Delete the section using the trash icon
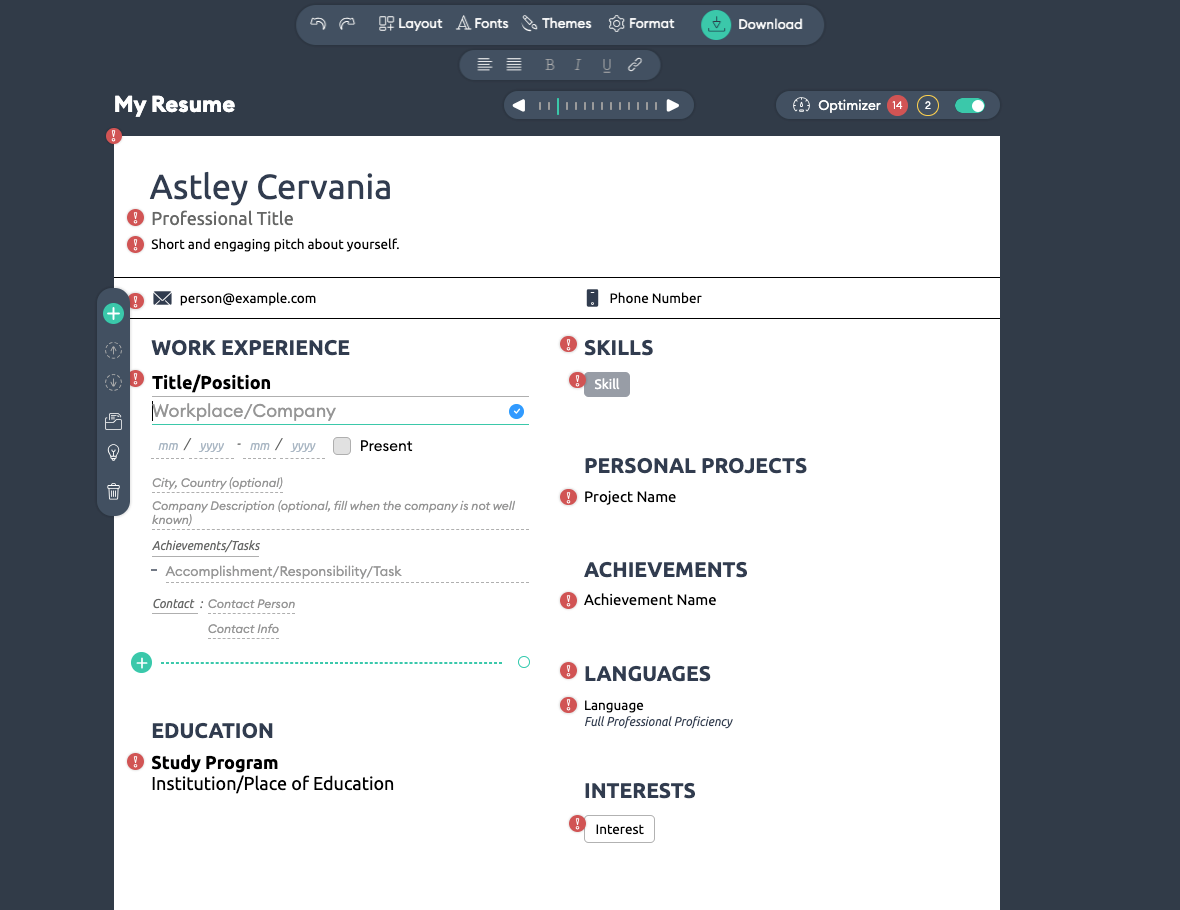 pos(113,491)
